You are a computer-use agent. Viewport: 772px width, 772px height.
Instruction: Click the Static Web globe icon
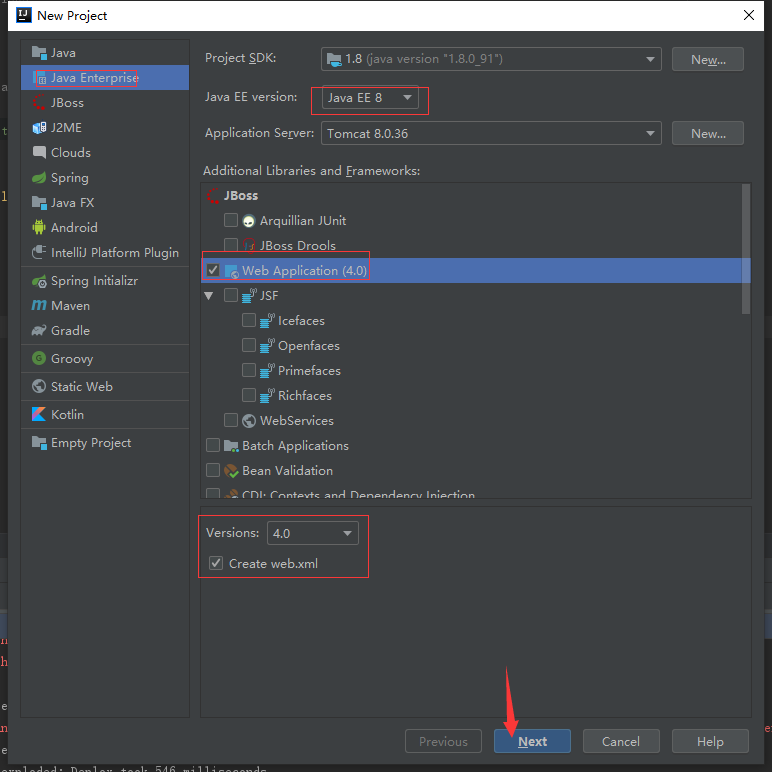pyautogui.click(x=39, y=386)
